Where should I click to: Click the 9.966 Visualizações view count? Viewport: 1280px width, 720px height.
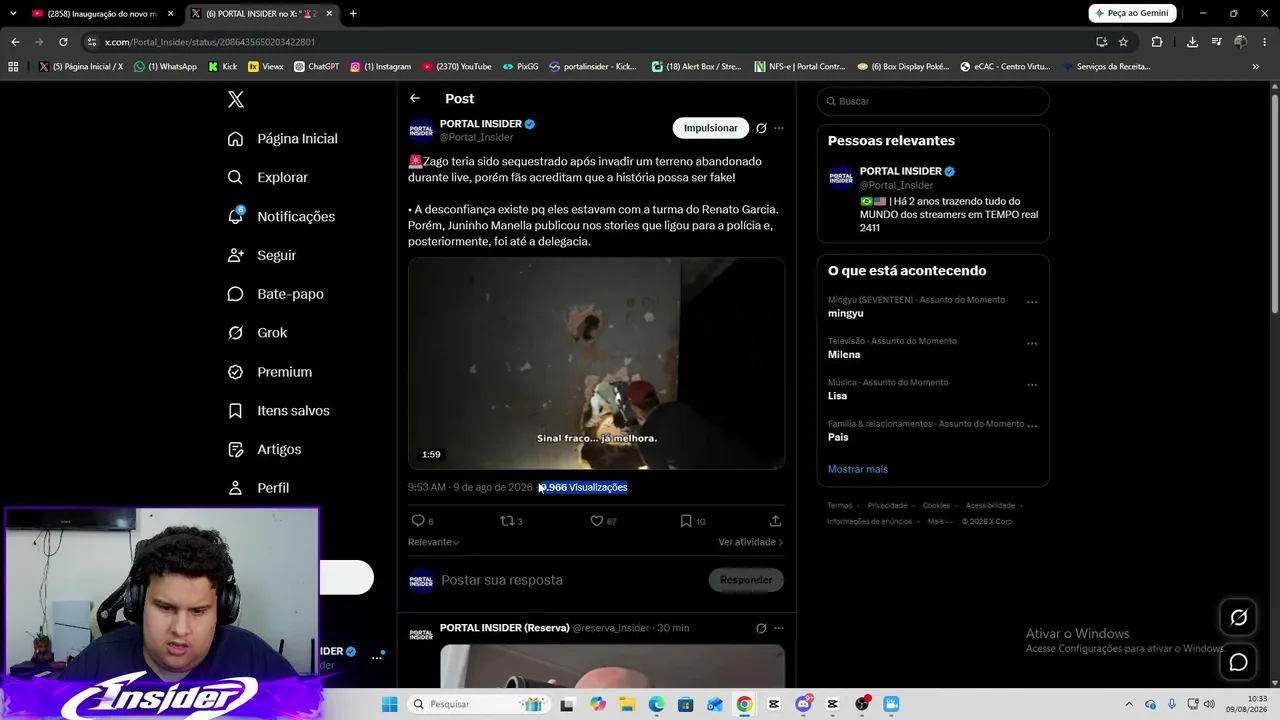pos(583,487)
